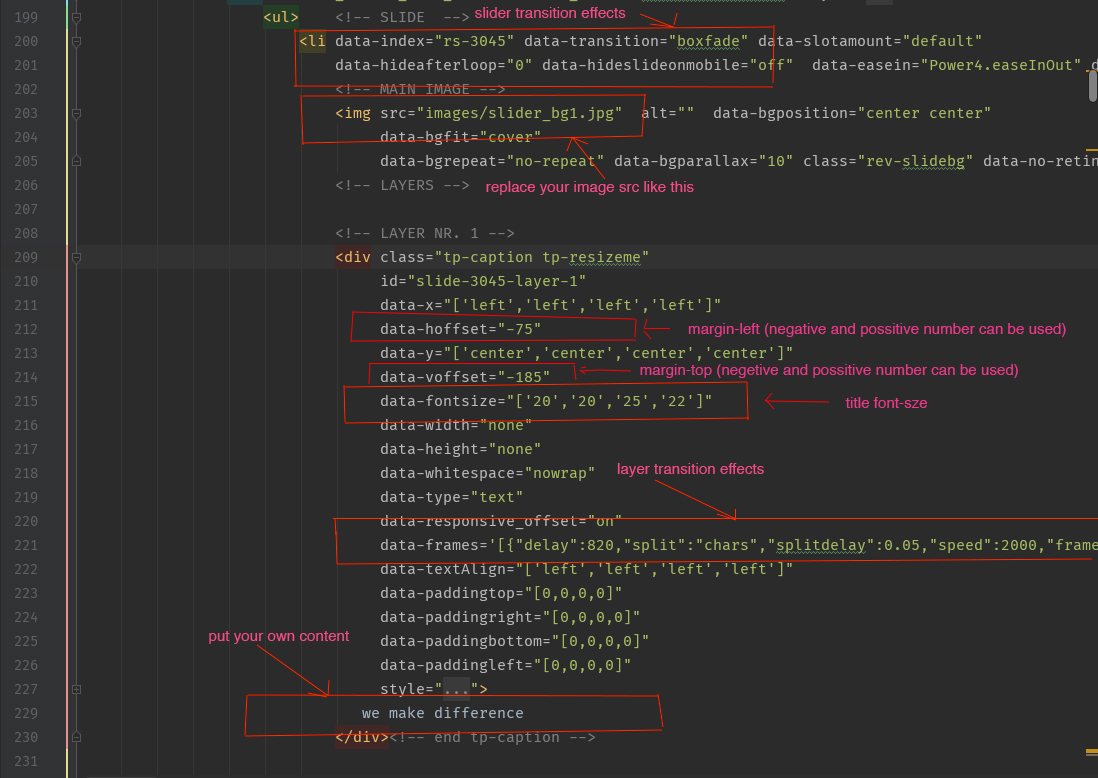Click the images/slider_bg1.jpg src path
This screenshot has width=1098, height=778.
click(519, 113)
